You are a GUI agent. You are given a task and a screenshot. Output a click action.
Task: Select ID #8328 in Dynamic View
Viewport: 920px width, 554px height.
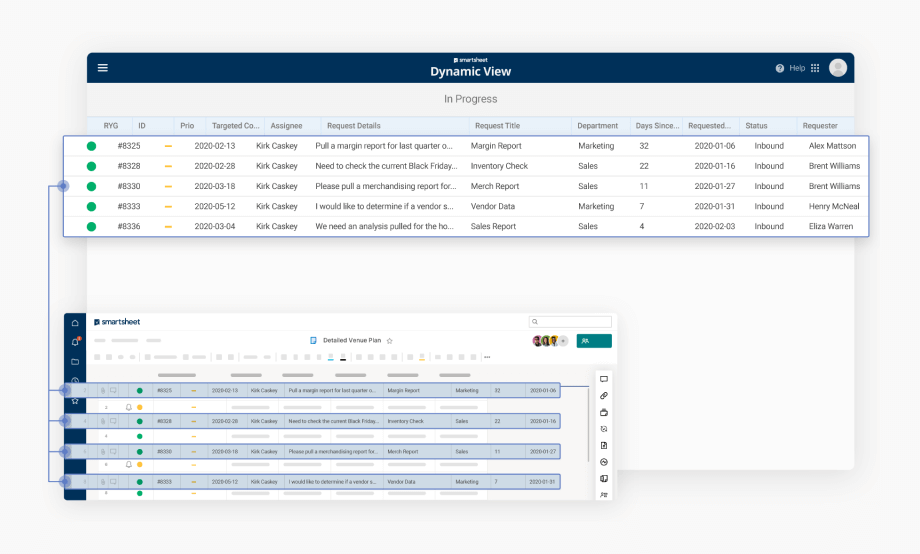129,166
